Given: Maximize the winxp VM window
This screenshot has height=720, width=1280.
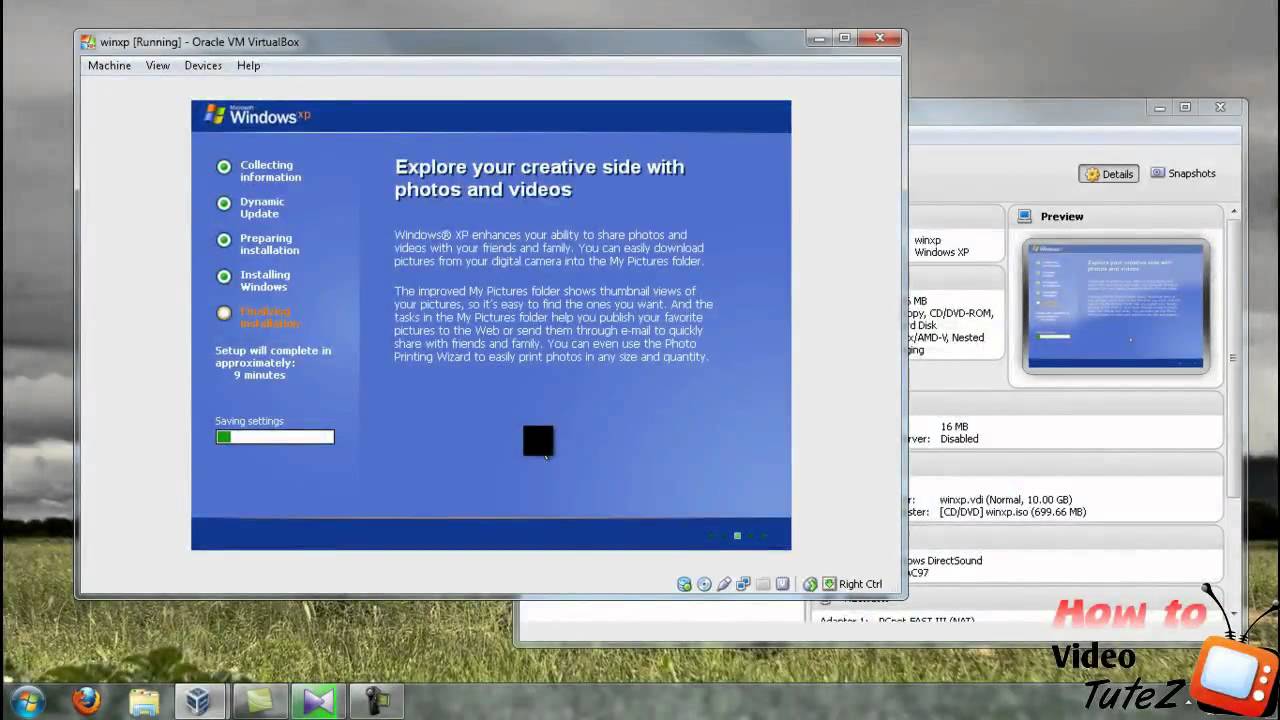Looking at the screenshot, I should point(844,38).
